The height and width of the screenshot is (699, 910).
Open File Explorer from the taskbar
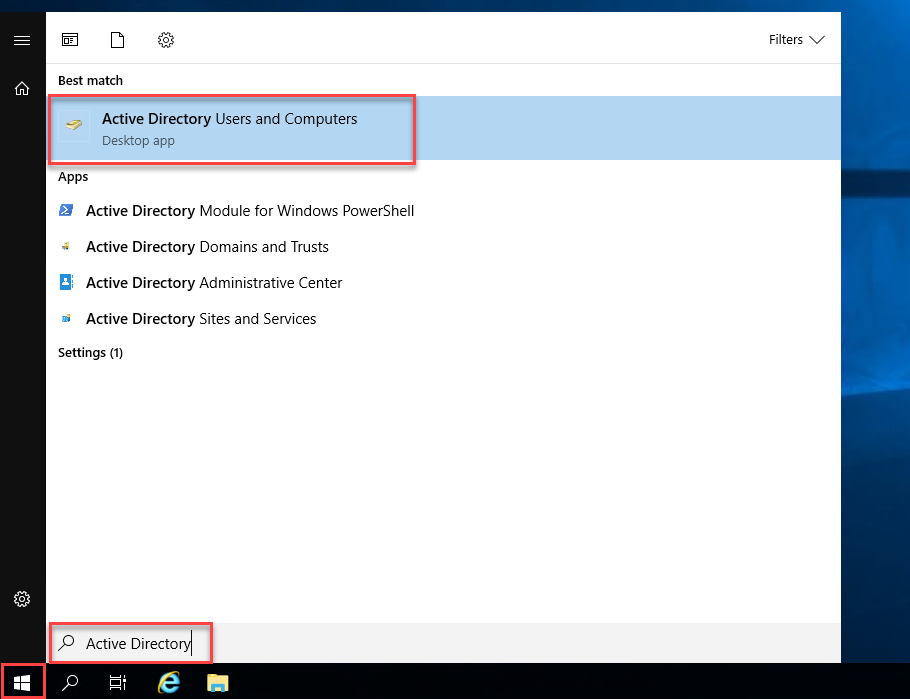(x=218, y=683)
